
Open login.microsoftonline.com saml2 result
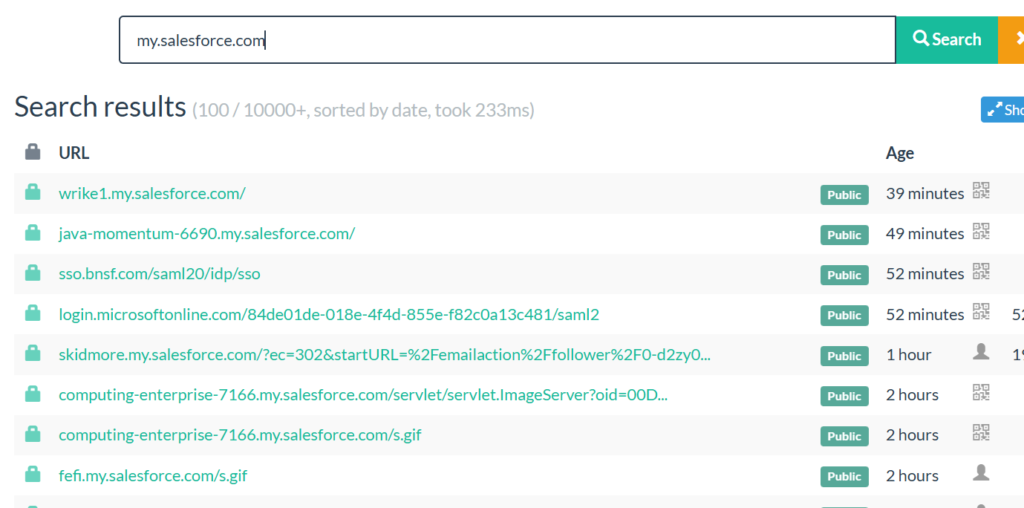(x=329, y=315)
